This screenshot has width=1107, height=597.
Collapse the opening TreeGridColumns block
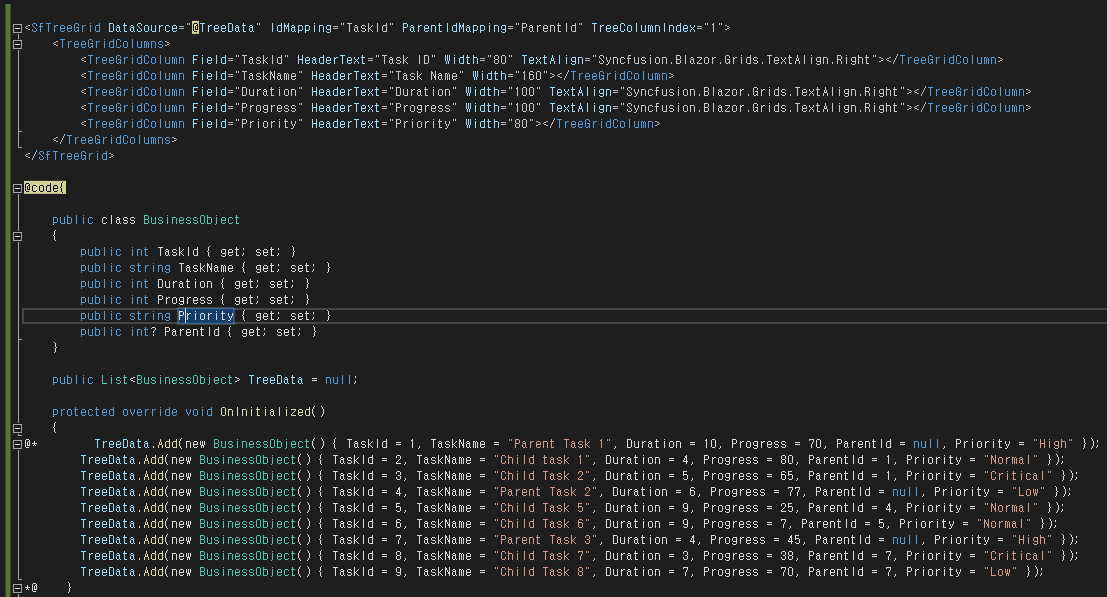(x=17, y=44)
